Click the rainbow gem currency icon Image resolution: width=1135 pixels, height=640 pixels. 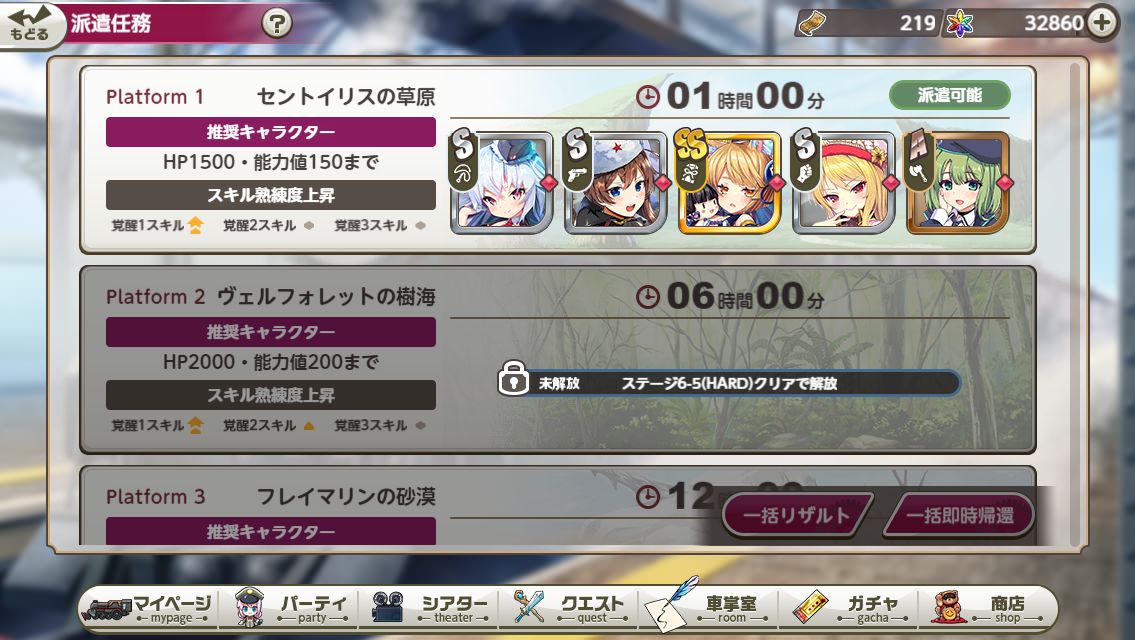point(960,24)
